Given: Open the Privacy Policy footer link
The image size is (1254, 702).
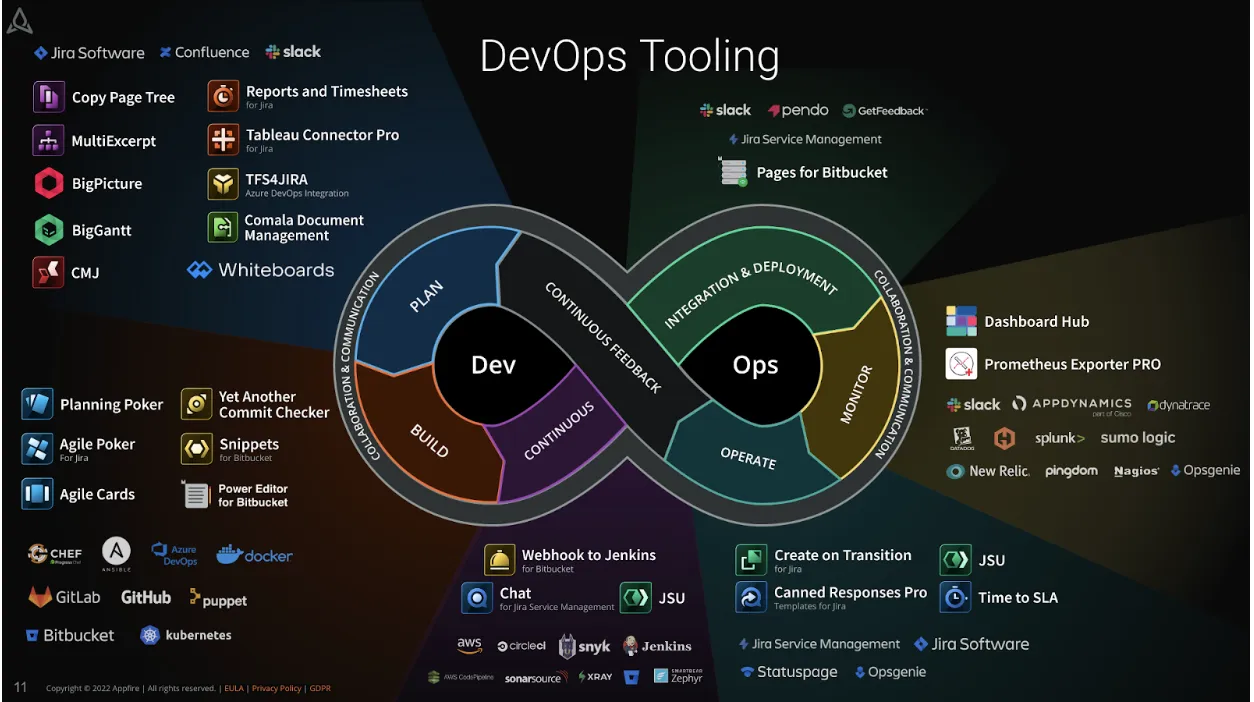Looking at the screenshot, I should (x=276, y=688).
